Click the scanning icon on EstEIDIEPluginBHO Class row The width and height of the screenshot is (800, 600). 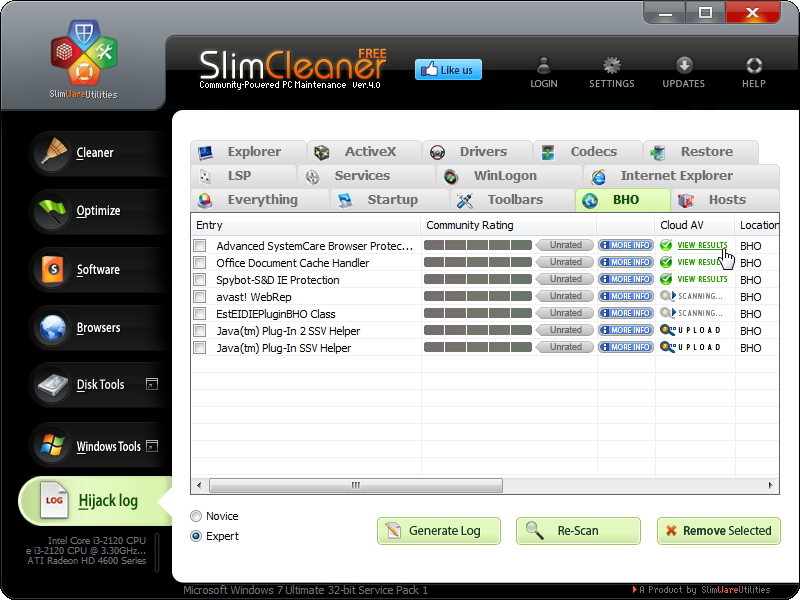pos(668,313)
